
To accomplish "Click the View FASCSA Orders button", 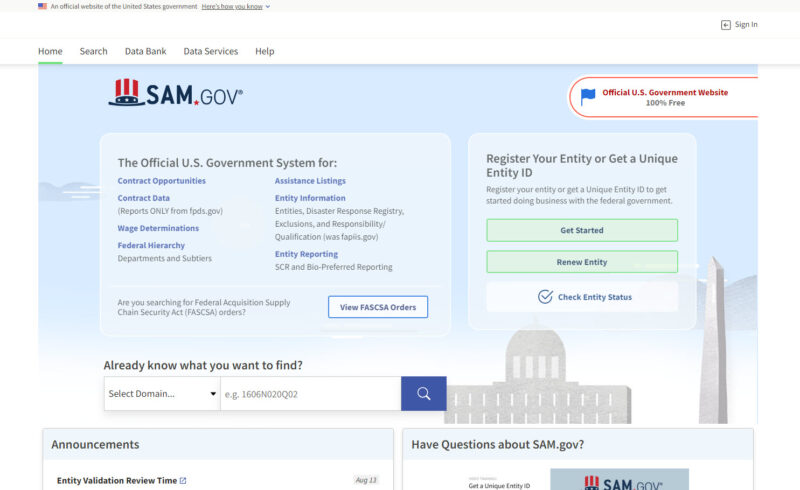I will click(378, 307).
